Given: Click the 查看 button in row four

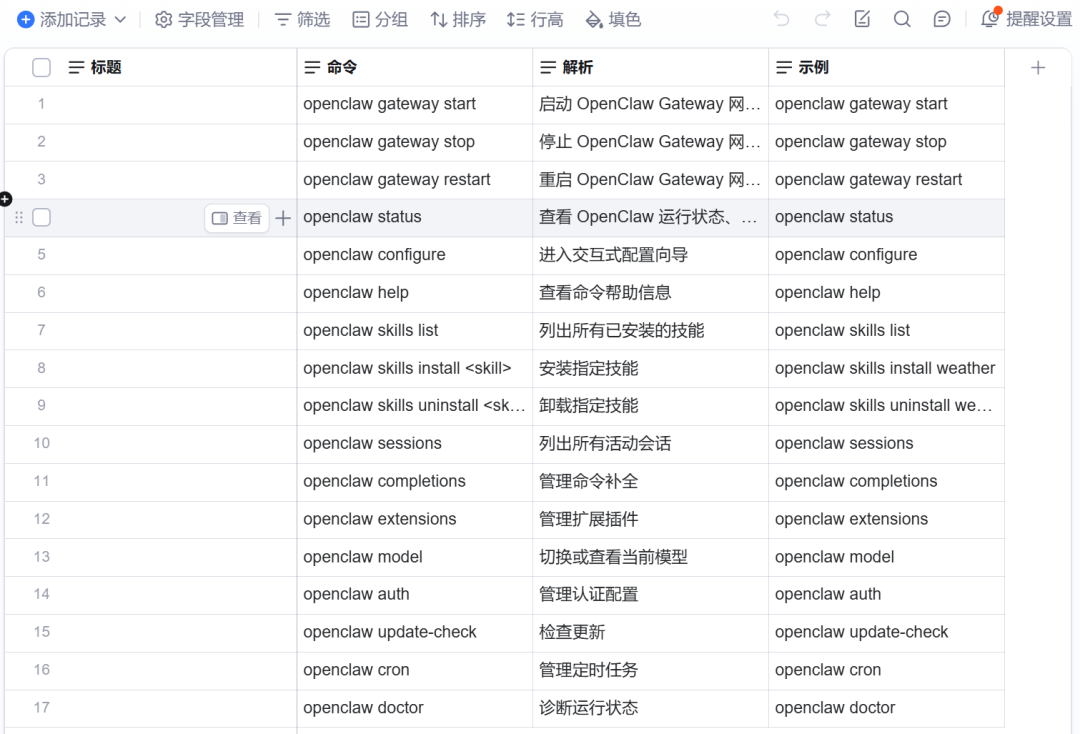Looking at the screenshot, I should 237,218.
